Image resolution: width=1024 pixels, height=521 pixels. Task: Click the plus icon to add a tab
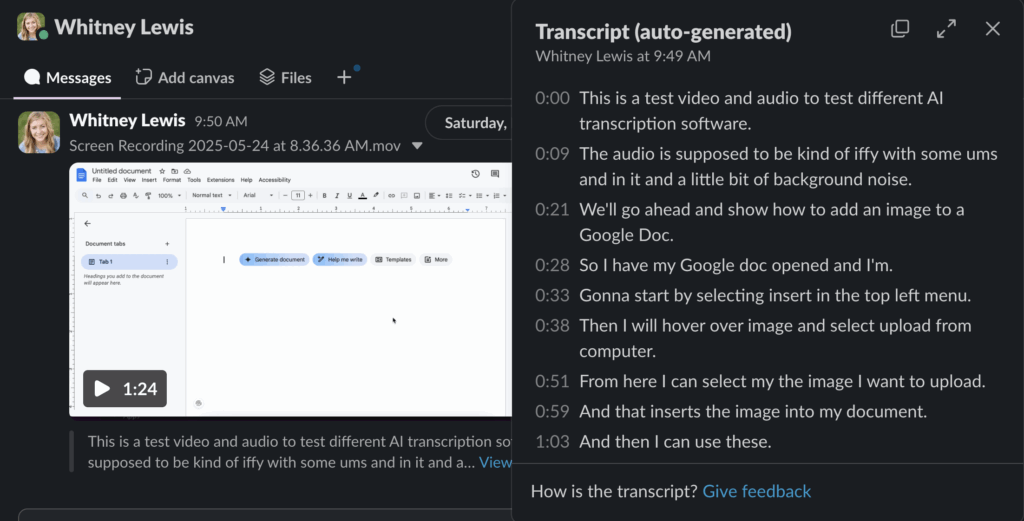coord(344,78)
